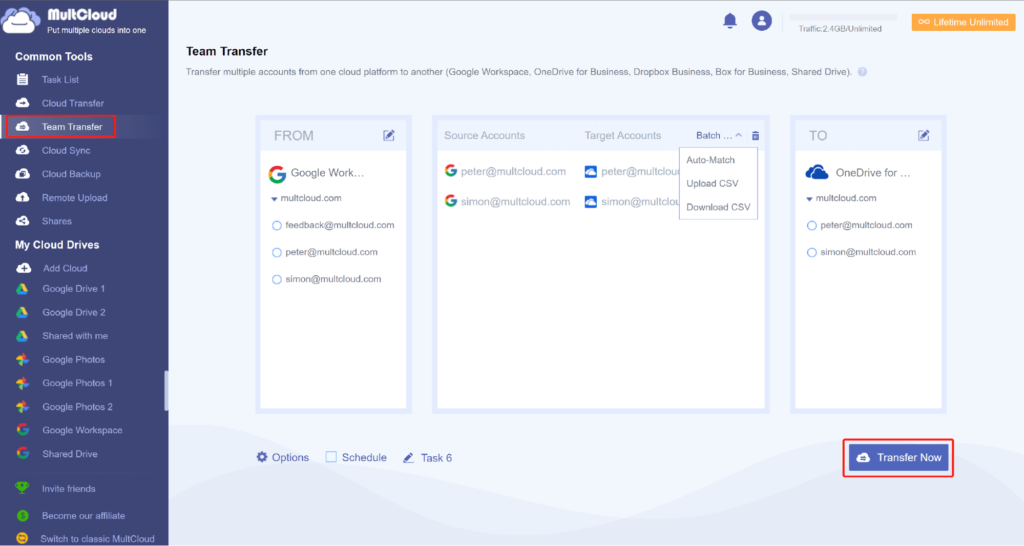Image resolution: width=1024 pixels, height=546 pixels.
Task: Click the Transfer Now button
Action: 898,457
